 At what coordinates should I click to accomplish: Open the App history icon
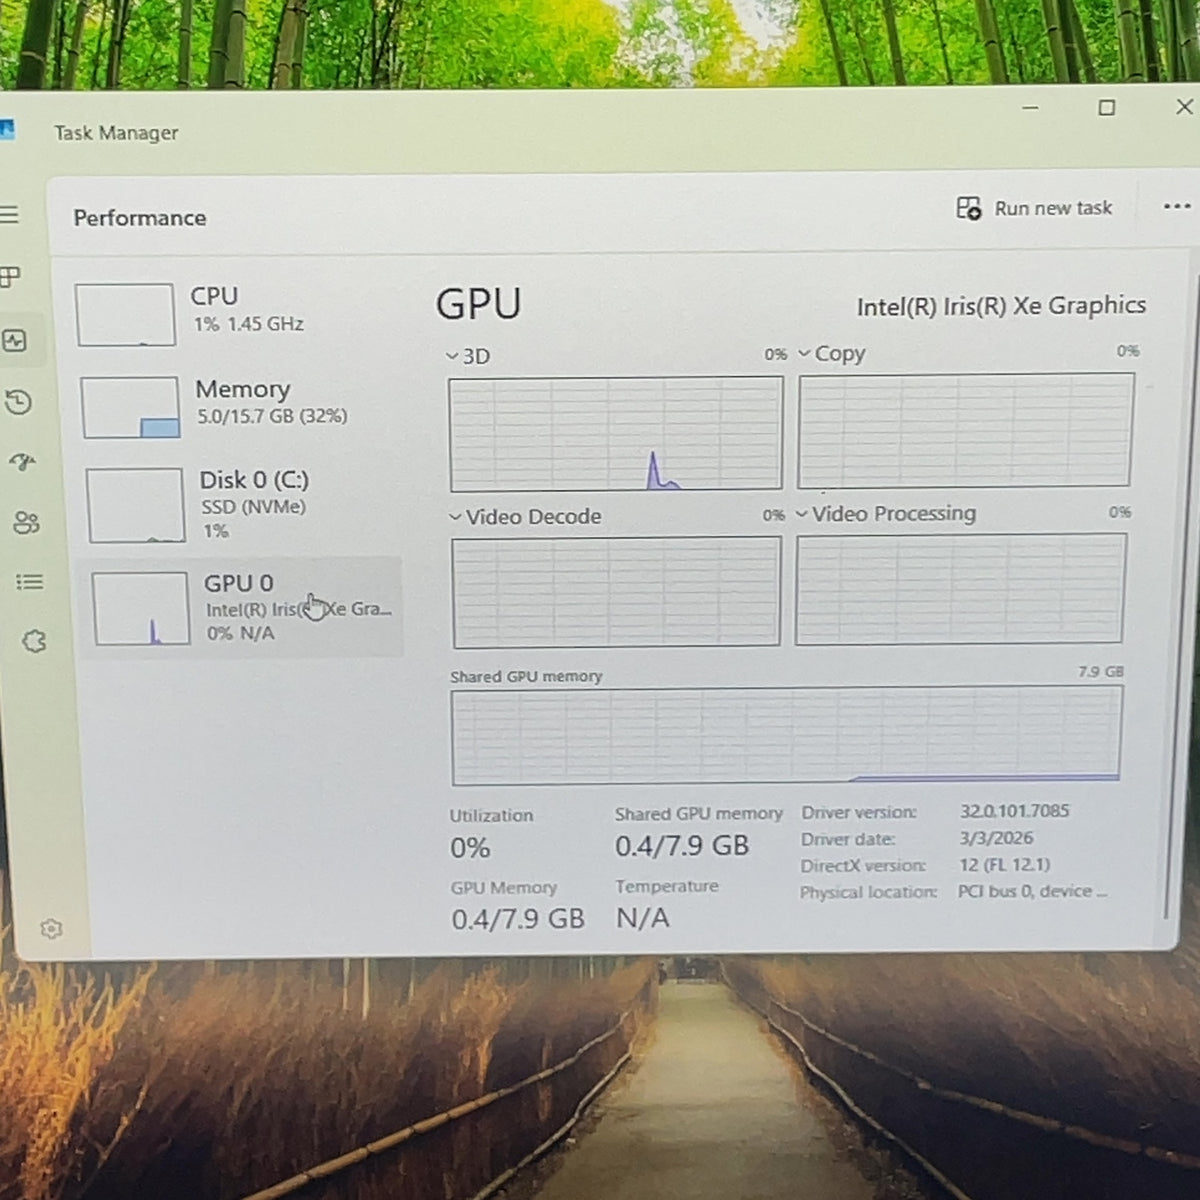coord(19,402)
